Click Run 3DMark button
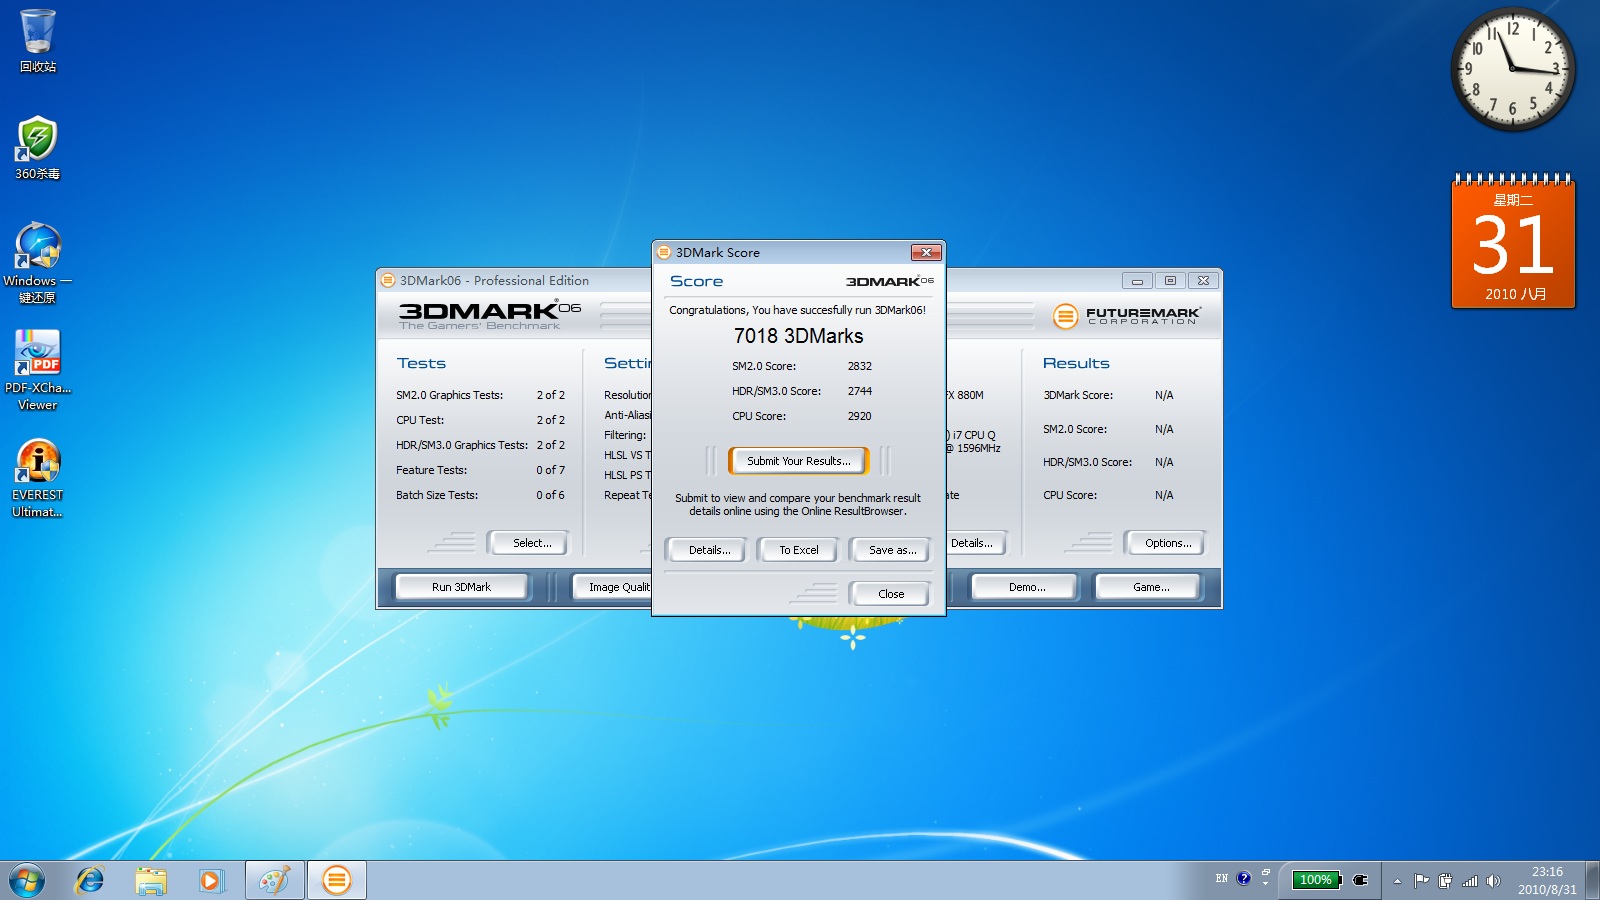 tap(461, 587)
